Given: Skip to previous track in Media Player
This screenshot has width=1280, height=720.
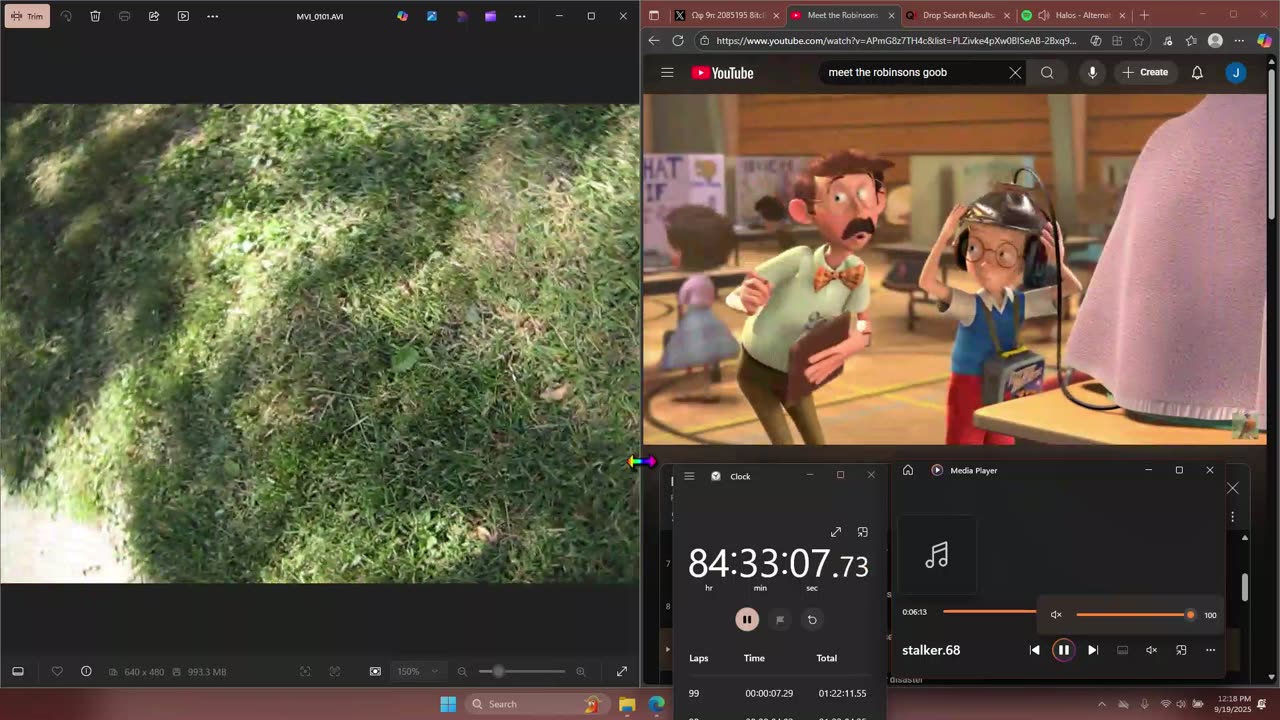Looking at the screenshot, I should (1034, 650).
